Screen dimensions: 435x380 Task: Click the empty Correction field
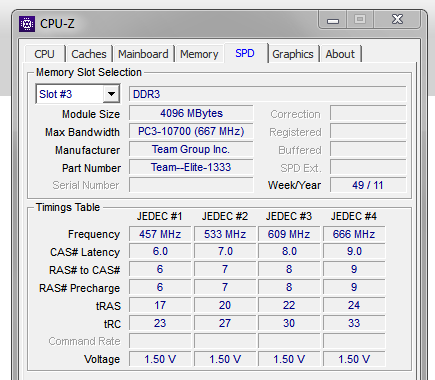pyautogui.click(x=368, y=113)
